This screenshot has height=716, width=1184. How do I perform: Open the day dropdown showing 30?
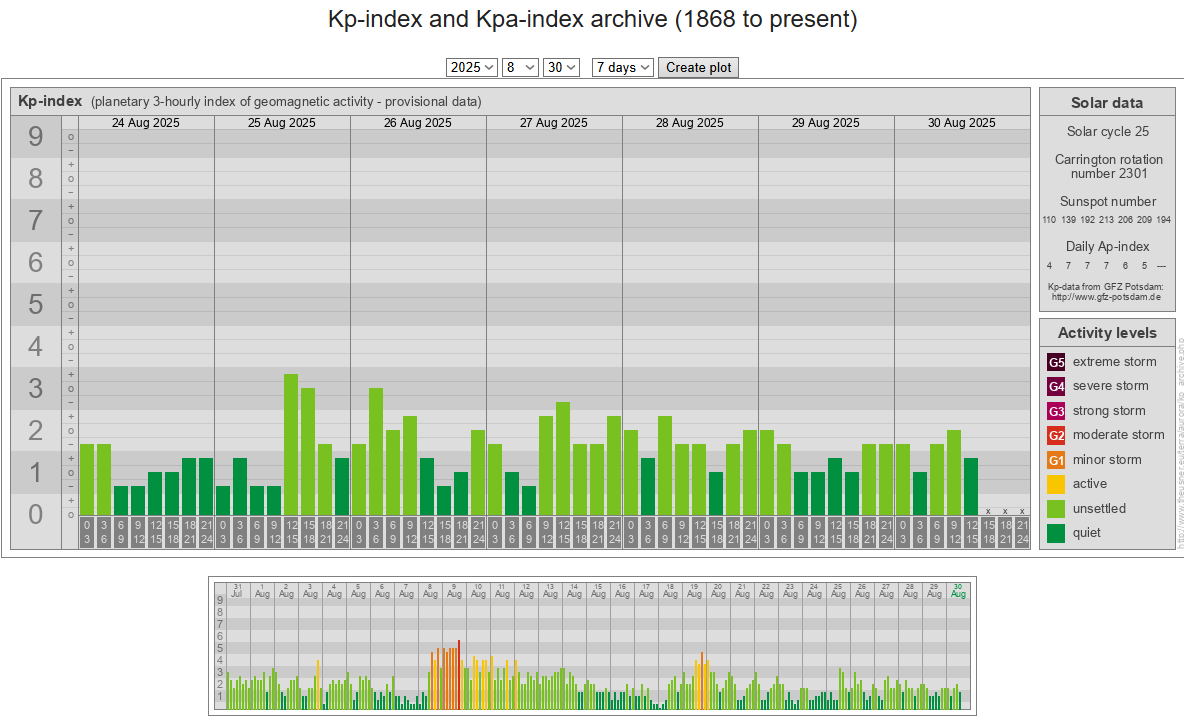pos(561,67)
